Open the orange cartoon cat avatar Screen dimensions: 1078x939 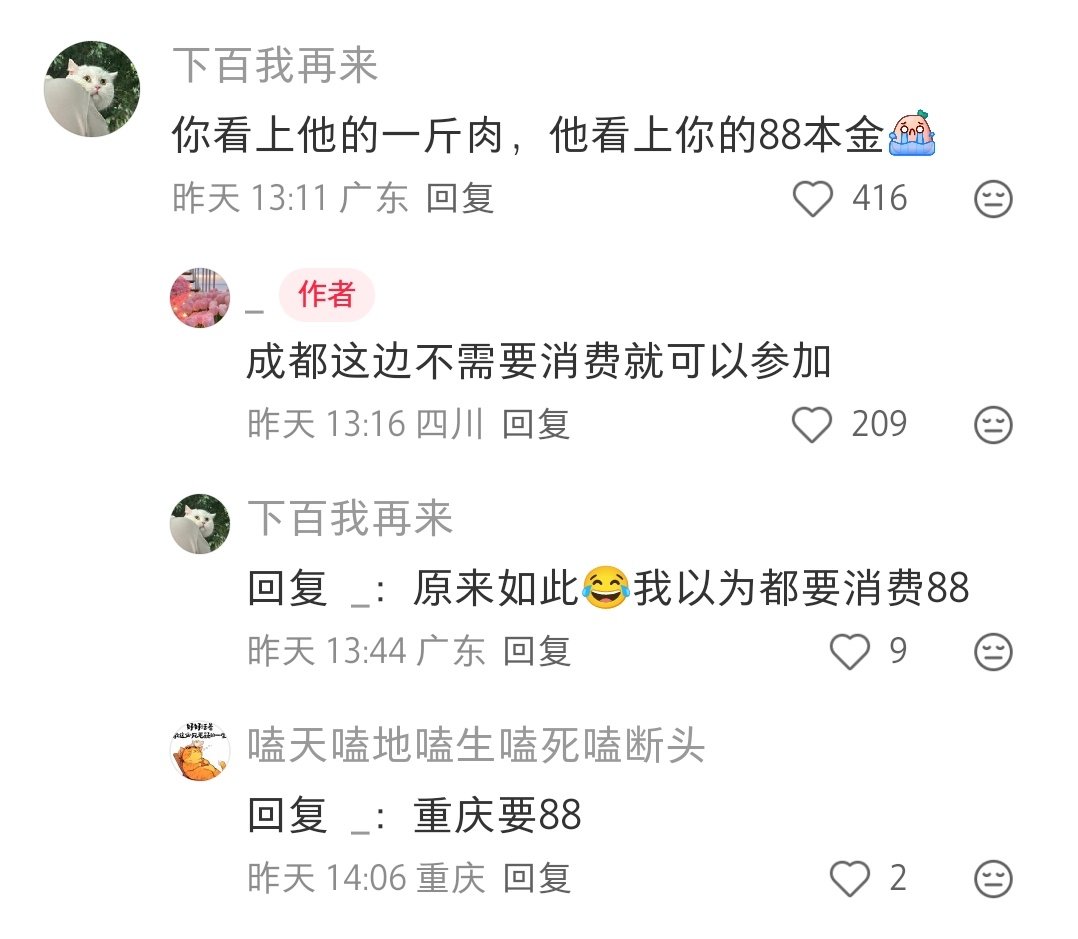[200, 751]
